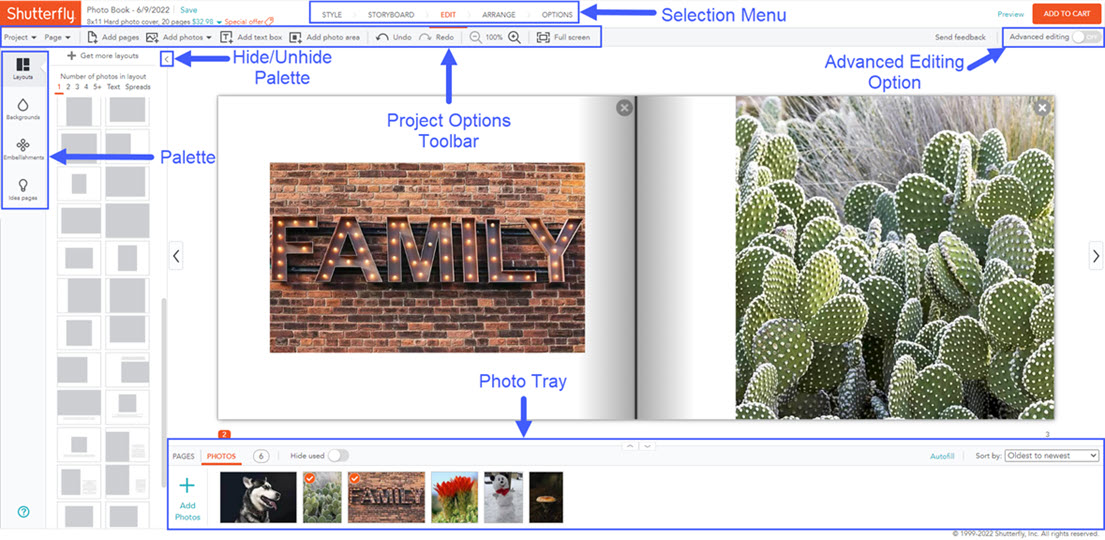This screenshot has height=540, width=1105.
Task: Remove the cactus photo from right page
Action: [1042, 108]
